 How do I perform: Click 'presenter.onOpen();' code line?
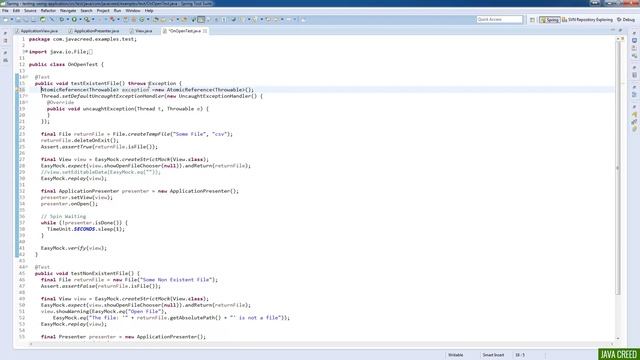click(69, 204)
